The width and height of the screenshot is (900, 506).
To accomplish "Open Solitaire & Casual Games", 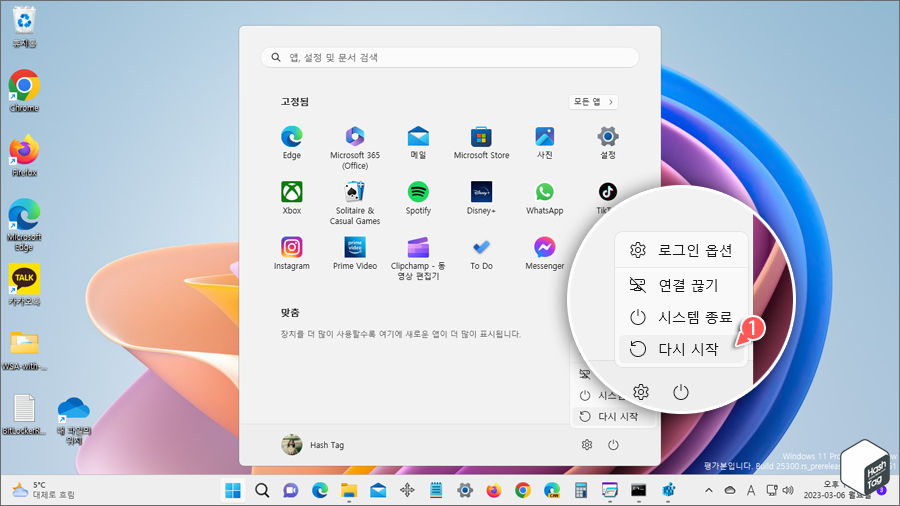I will point(355,203).
